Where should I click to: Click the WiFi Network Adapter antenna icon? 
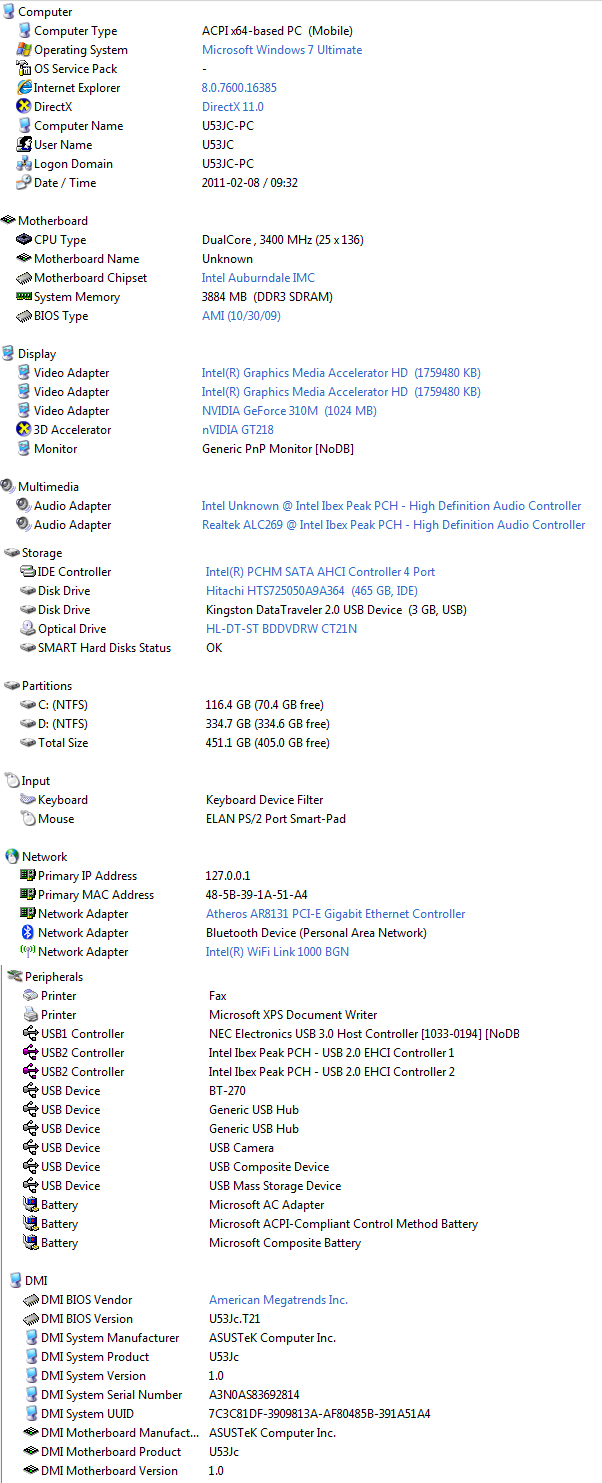click(28, 952)
